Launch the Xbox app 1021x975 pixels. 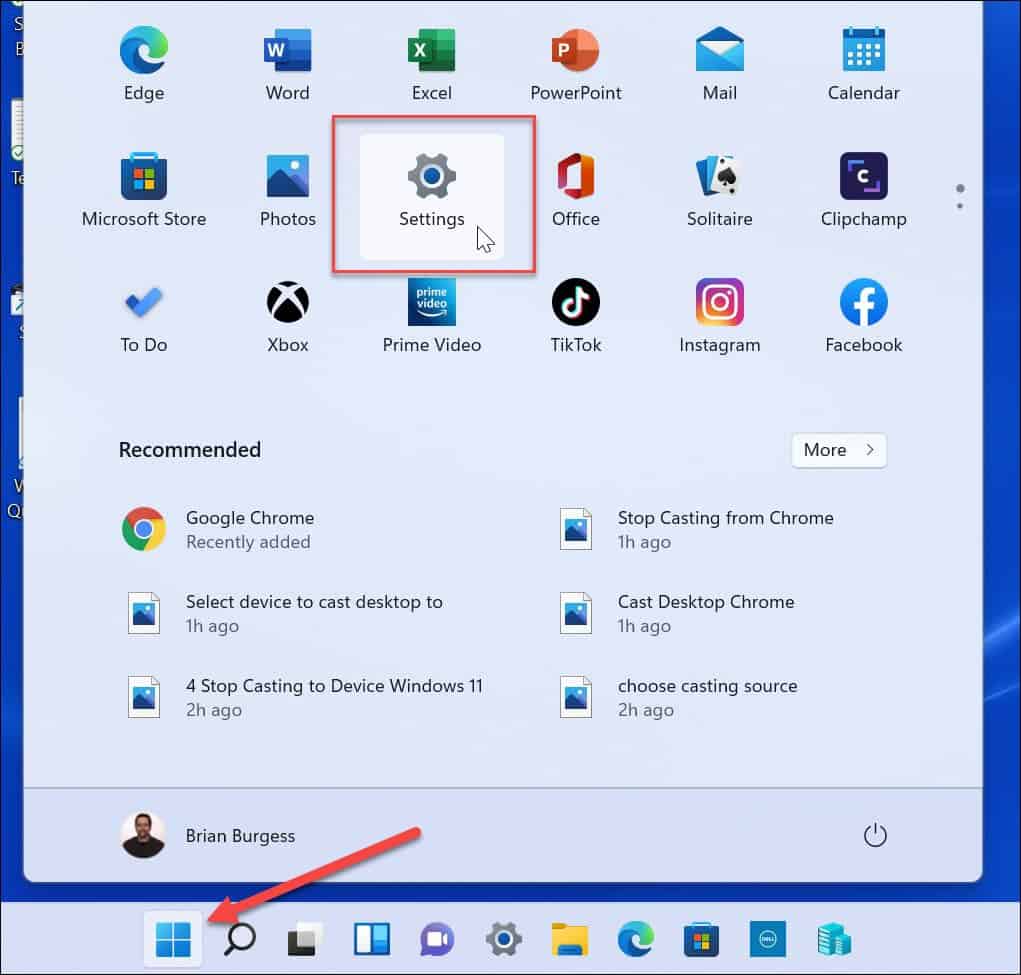287,314
